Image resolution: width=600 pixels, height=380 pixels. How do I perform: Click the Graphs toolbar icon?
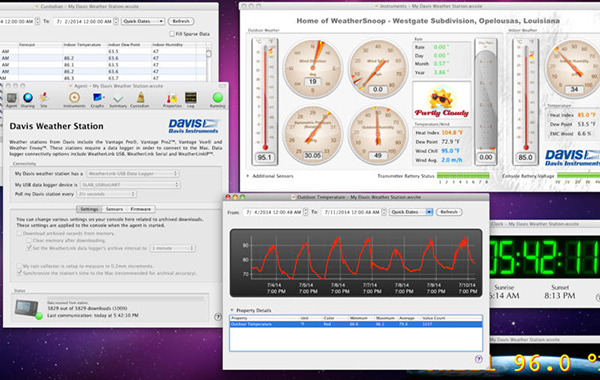pyautogui.click(x=97, y=98)
